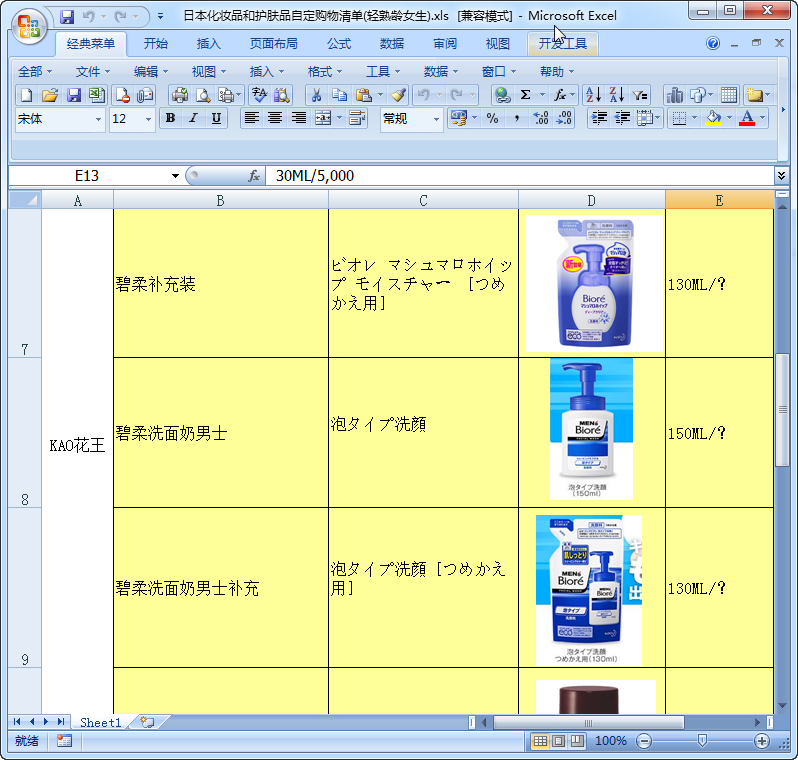Screen dimensions: 798x760
Task: Click the Paste clipboard icon
Action: [363, 95]
